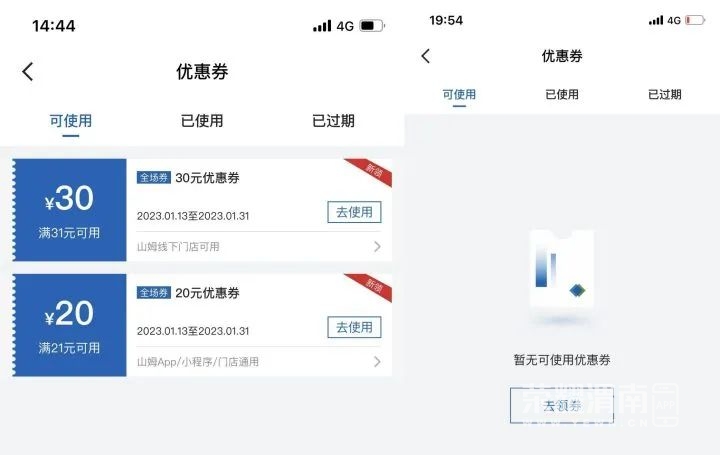720x455 pixels.
Task: Switch to 已使用 tab on left screen
Action: click(202, 121)
